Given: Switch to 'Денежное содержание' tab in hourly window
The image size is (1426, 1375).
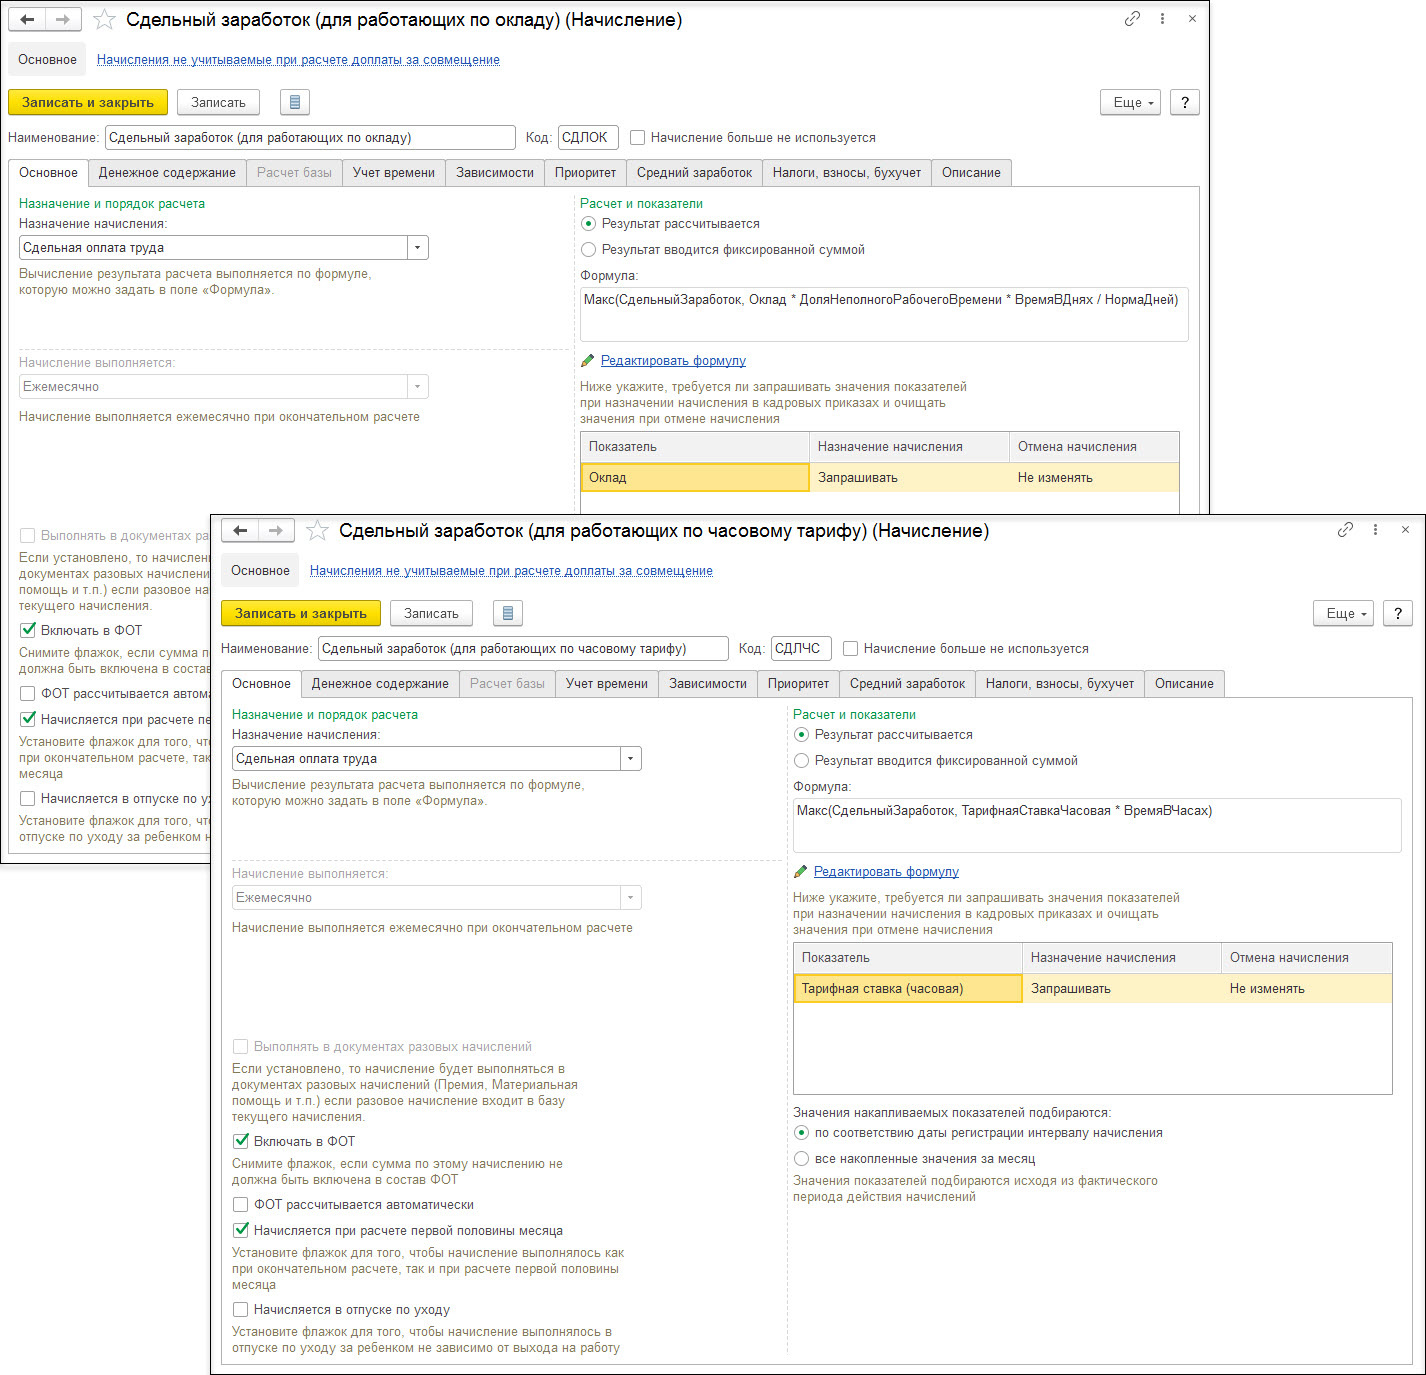Looking at the screenshot, I should coord(380,684).
